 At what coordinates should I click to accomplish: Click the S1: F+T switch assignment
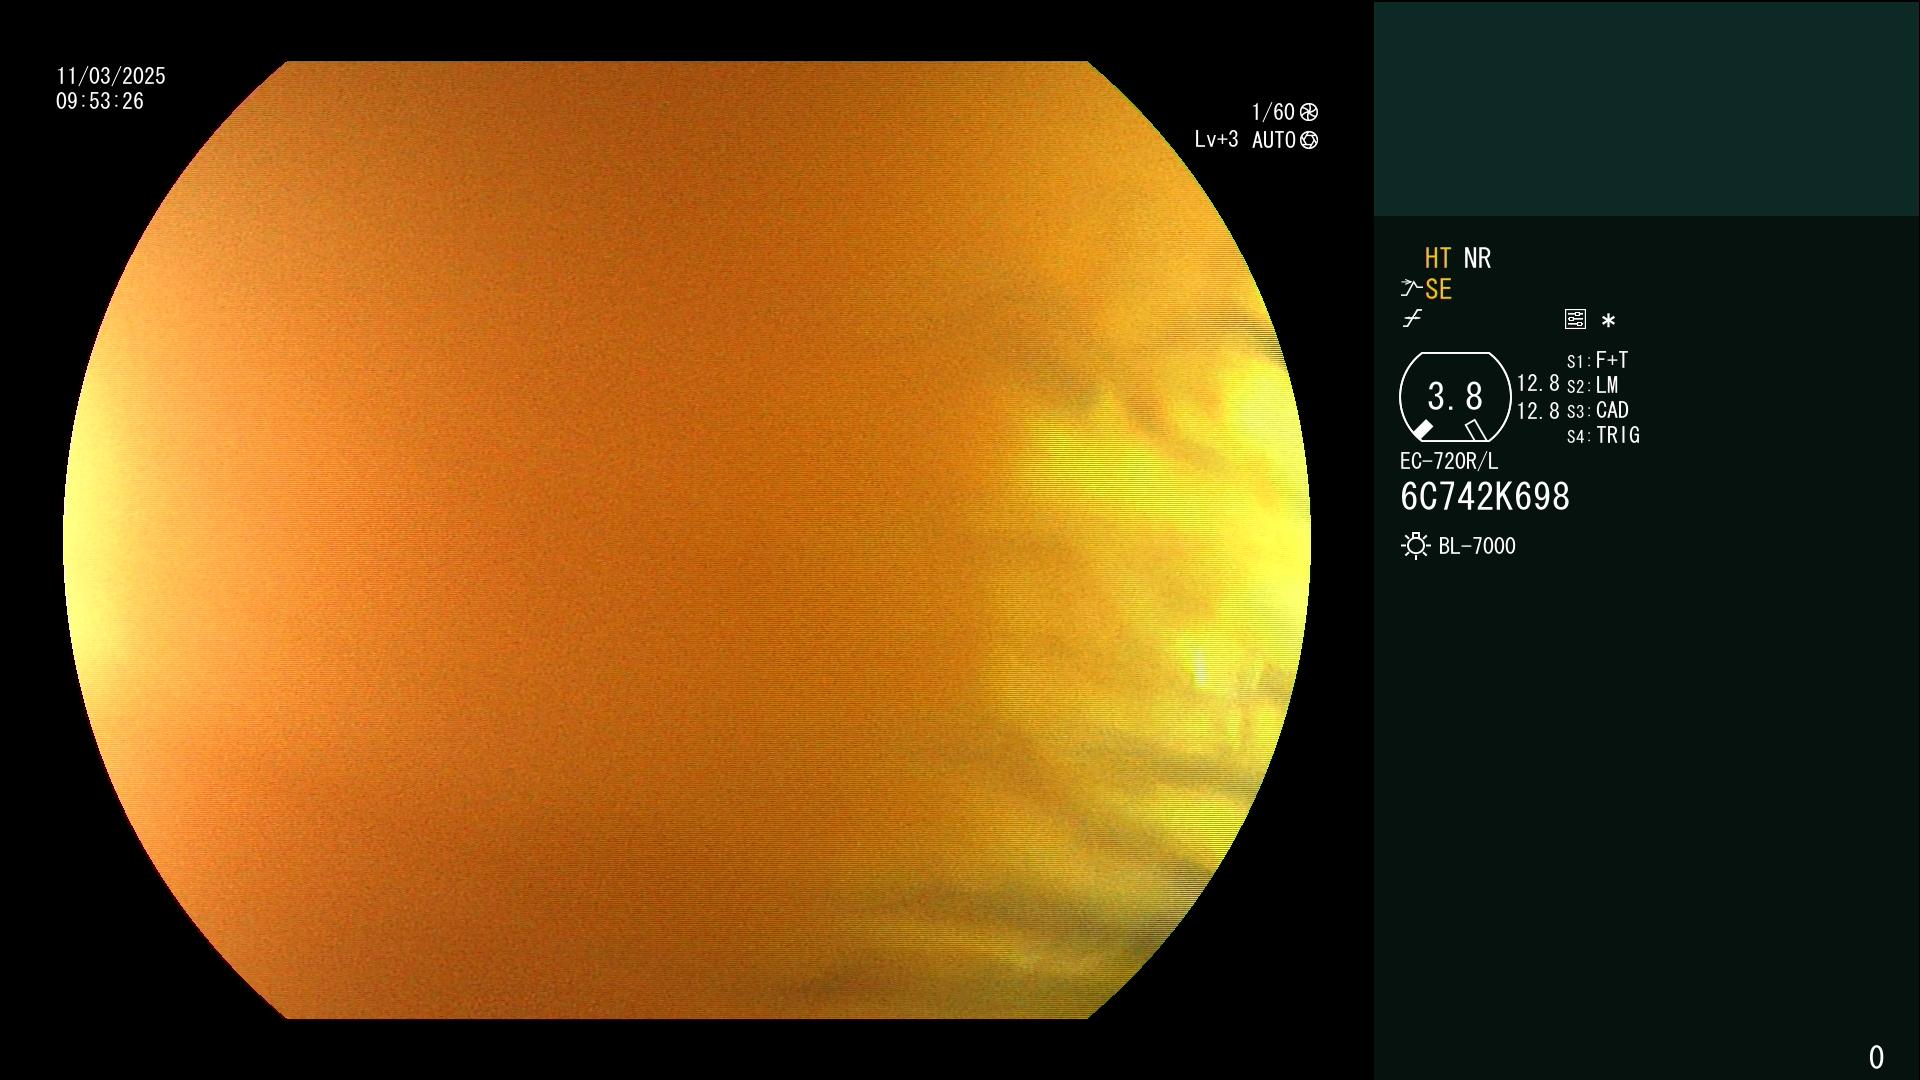[x=1597, y=360]
